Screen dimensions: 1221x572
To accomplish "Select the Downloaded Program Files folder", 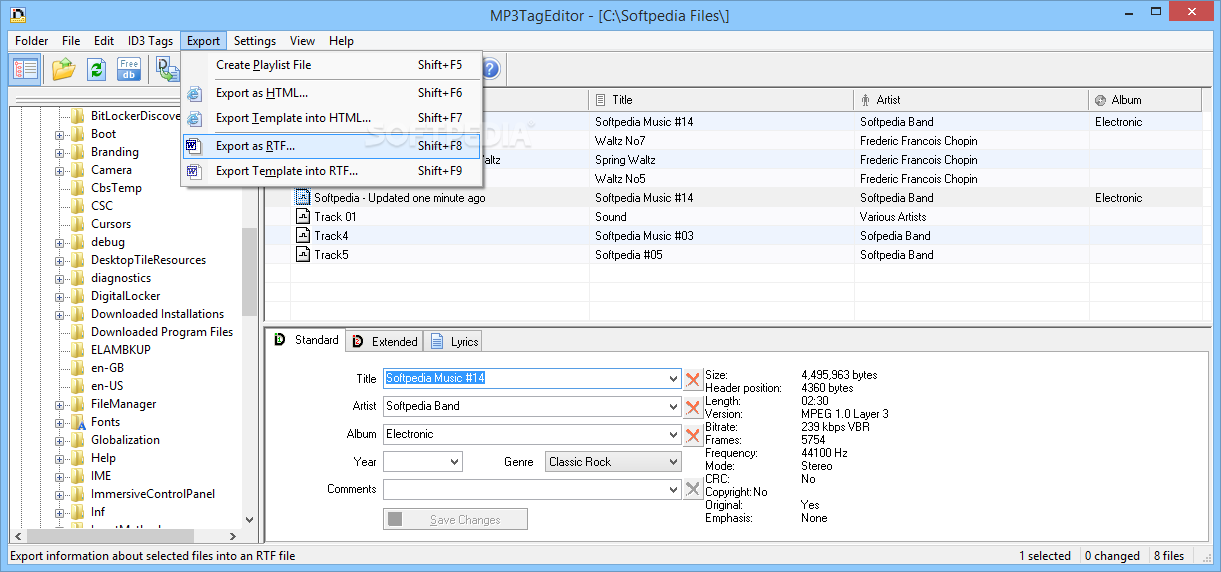I will coord(162,332).
